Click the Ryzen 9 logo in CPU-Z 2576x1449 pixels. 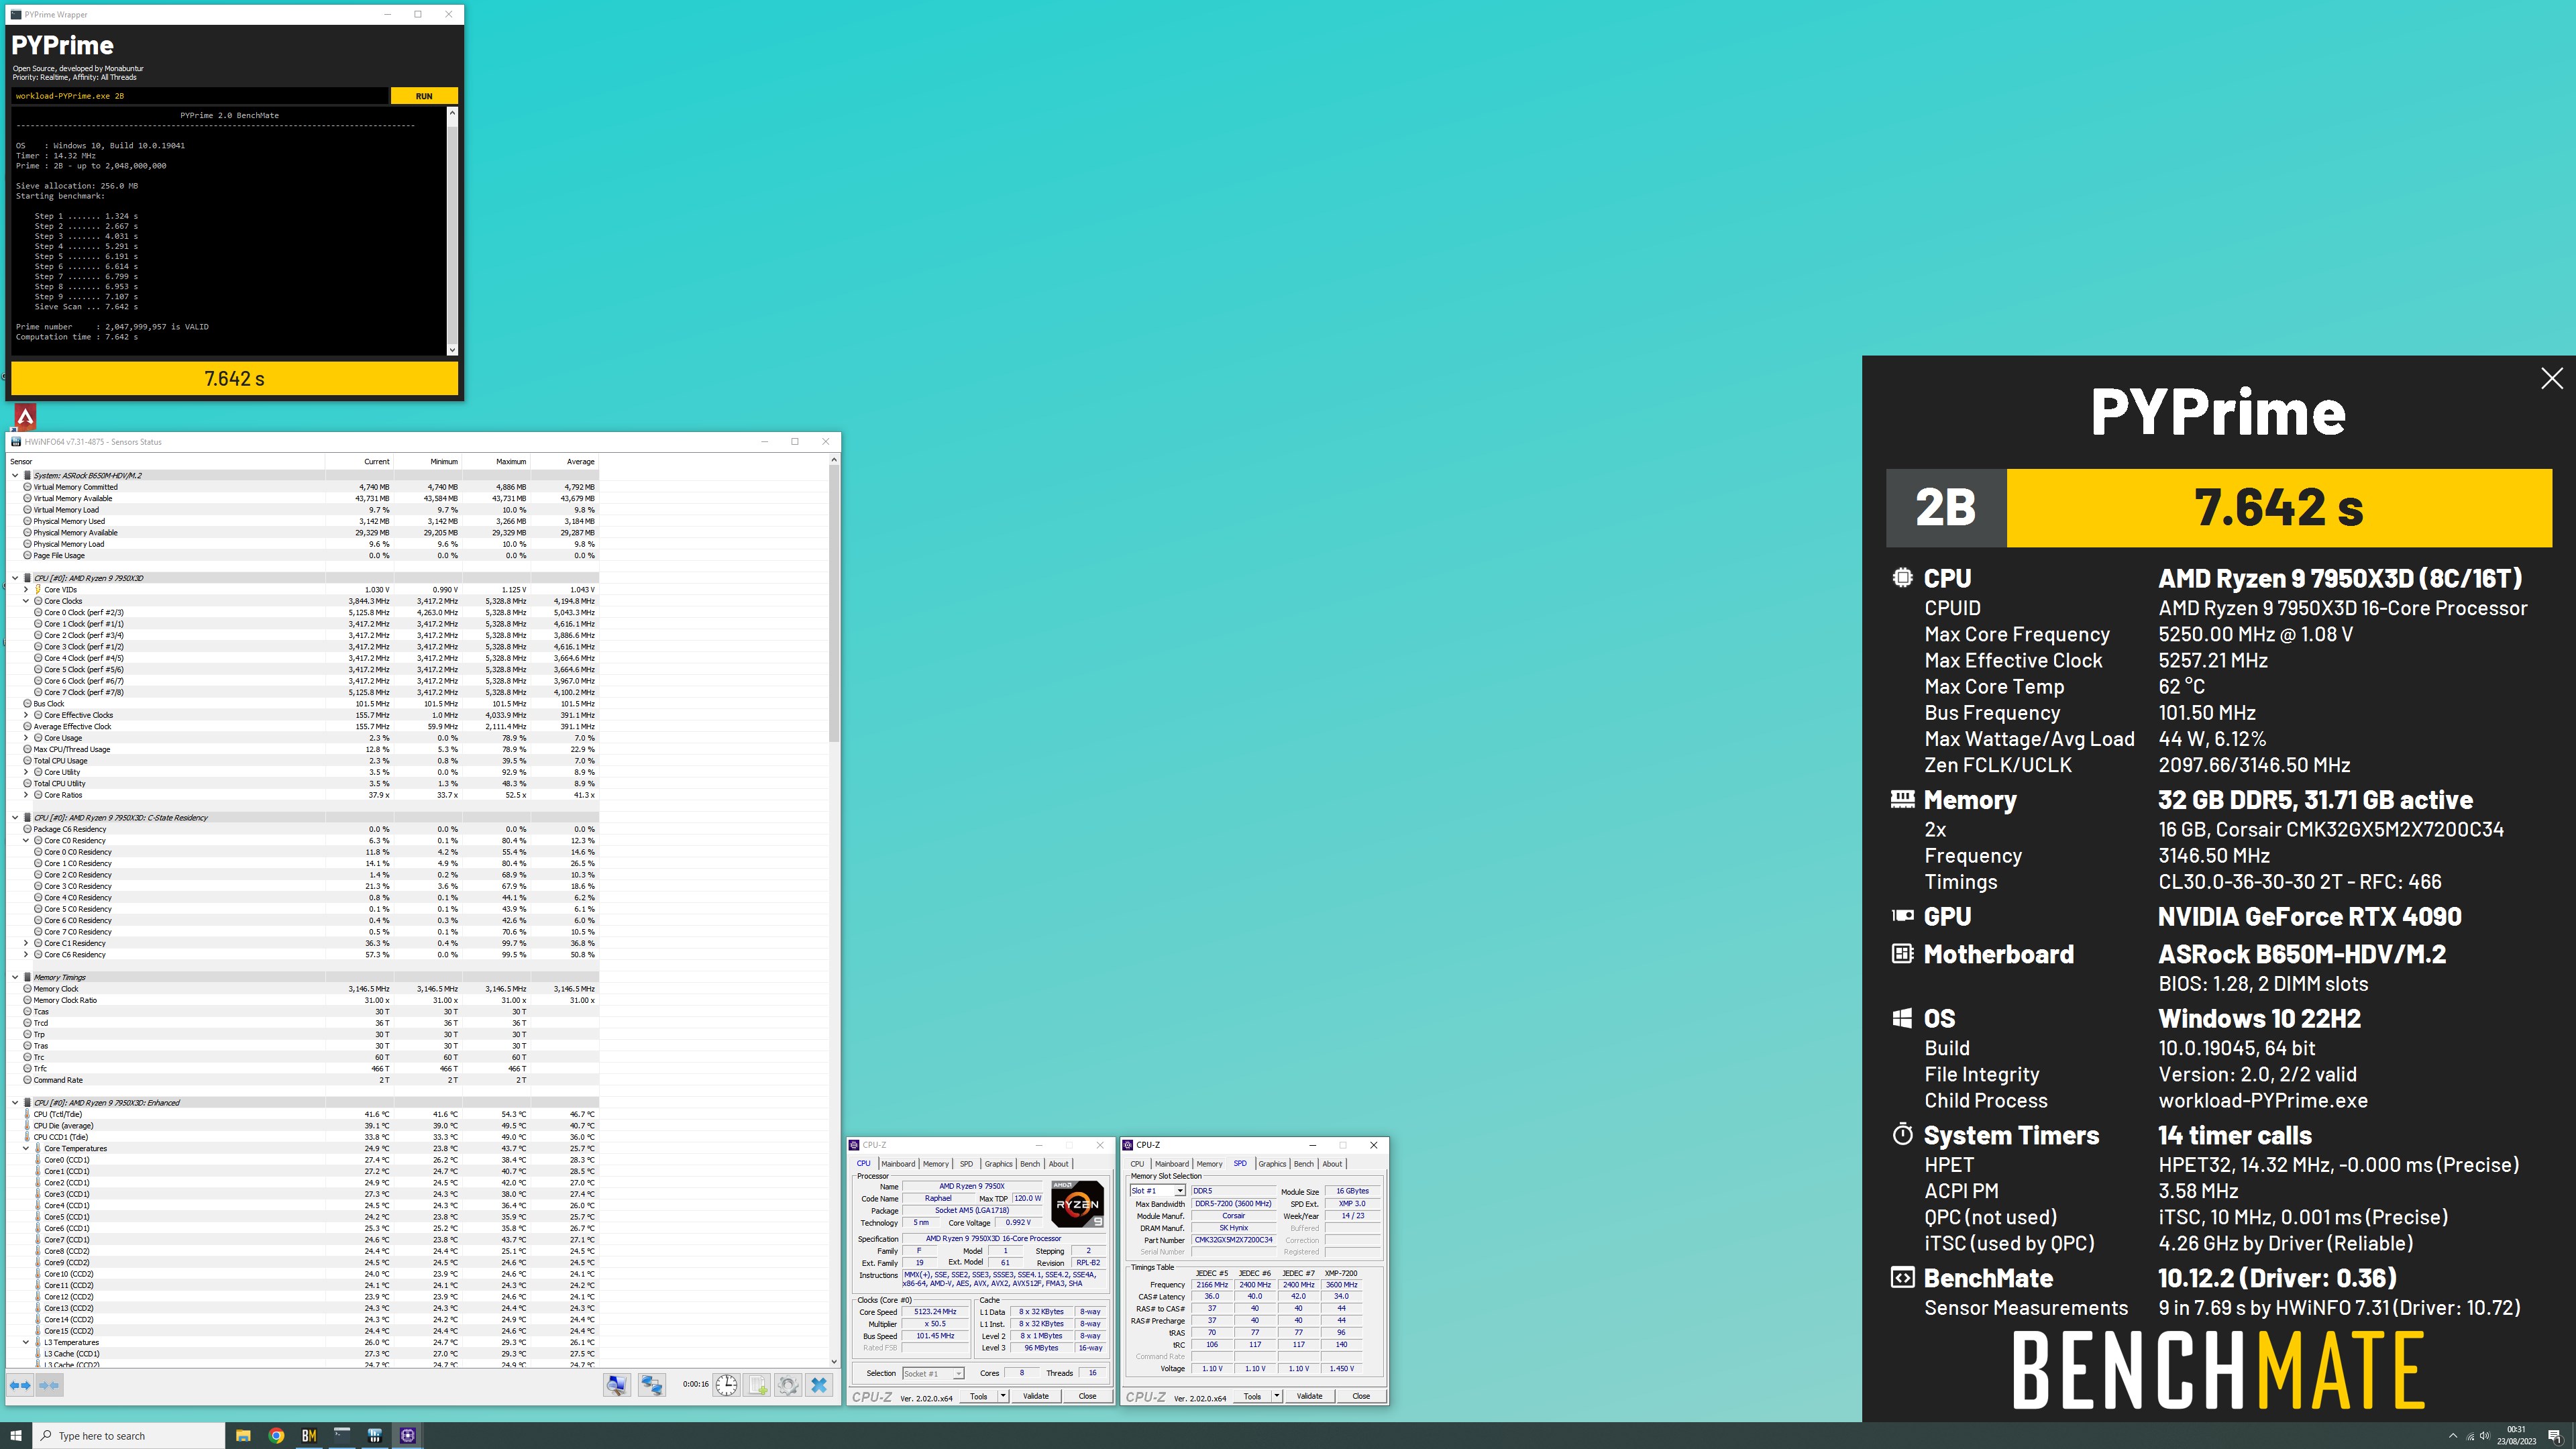[x=1077, y=1204]
